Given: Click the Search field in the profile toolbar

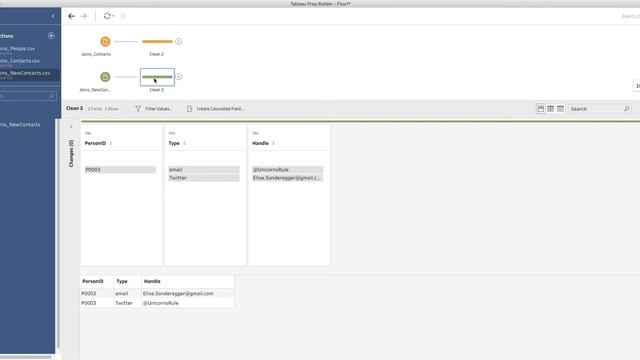Looking at the screenshot, I should pos(600,109).
